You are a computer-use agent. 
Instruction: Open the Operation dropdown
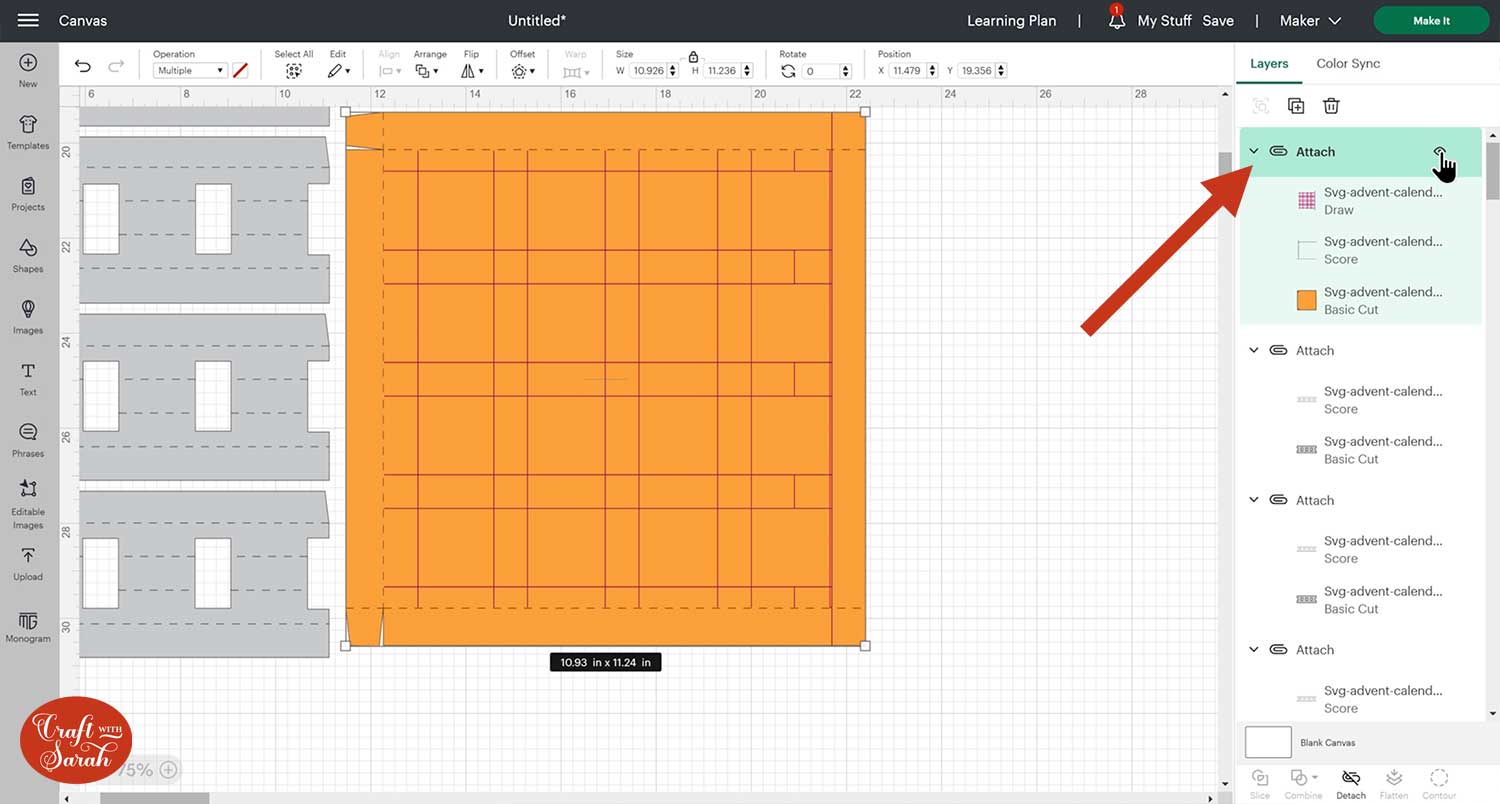(190, 71)
